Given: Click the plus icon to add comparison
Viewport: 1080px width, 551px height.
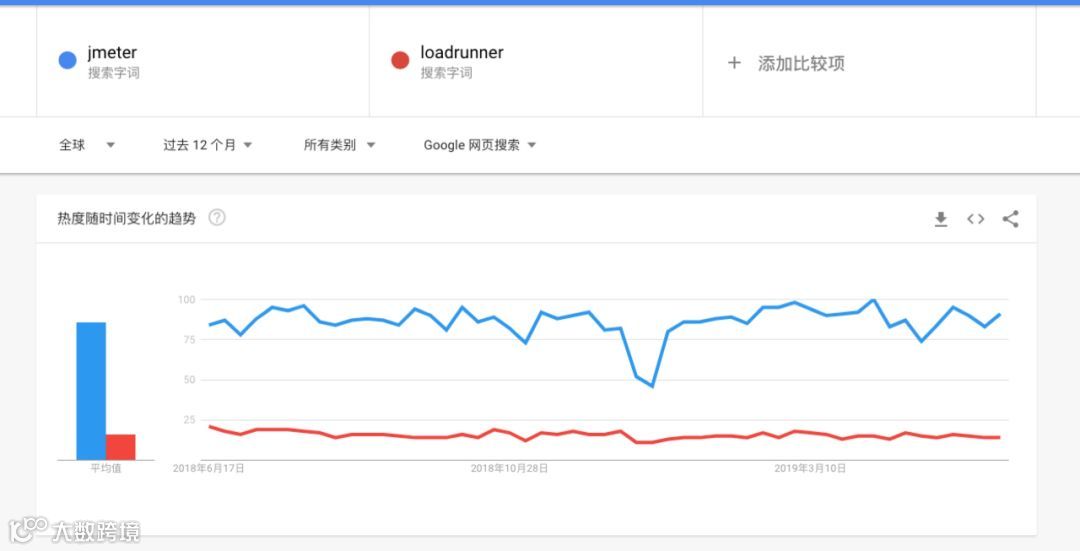Looking at the screenshot, I should pos(734,63).
